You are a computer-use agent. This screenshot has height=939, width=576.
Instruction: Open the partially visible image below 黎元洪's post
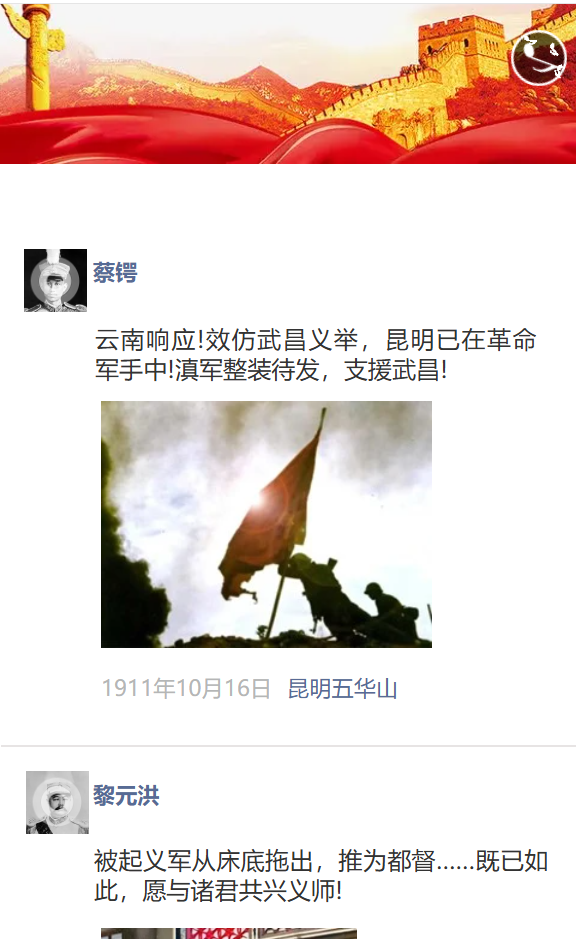(x=229, y=934)
